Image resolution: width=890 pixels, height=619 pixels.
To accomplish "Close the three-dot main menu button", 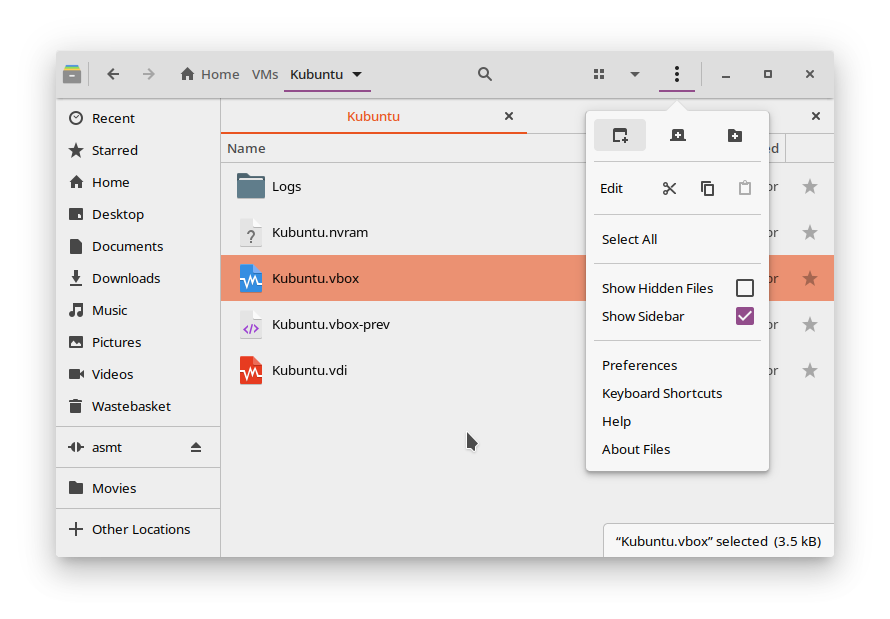I will click(677, 74).
